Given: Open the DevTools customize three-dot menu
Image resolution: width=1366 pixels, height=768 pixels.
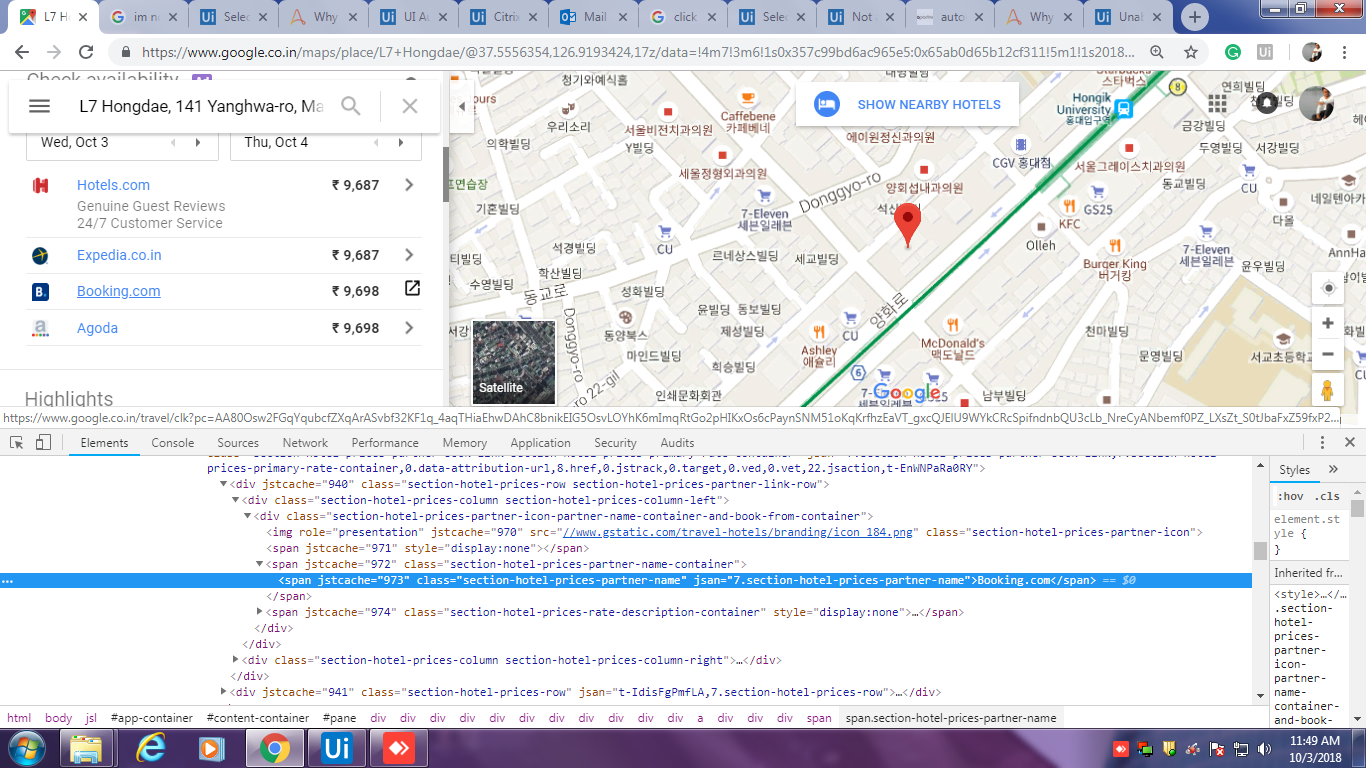Looking at the screenshot, I should point(1322,442).
